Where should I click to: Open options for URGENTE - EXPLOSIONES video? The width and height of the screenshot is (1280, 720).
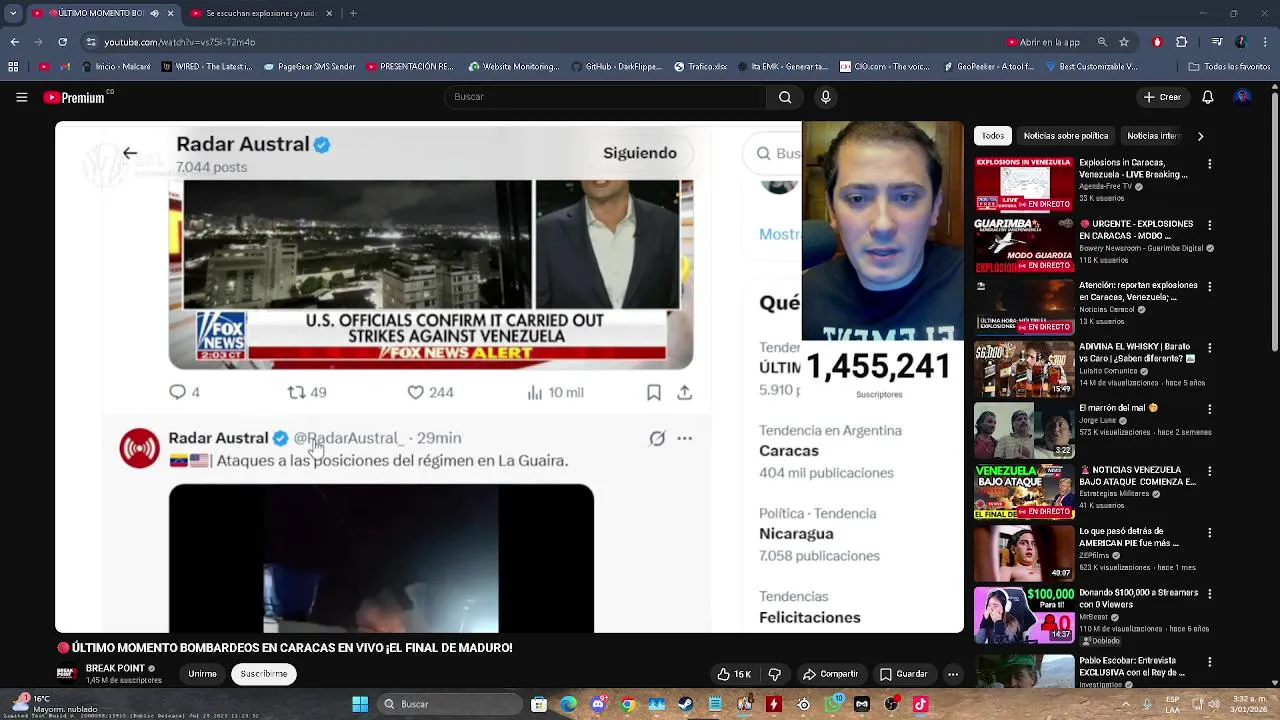(1210, 225)
